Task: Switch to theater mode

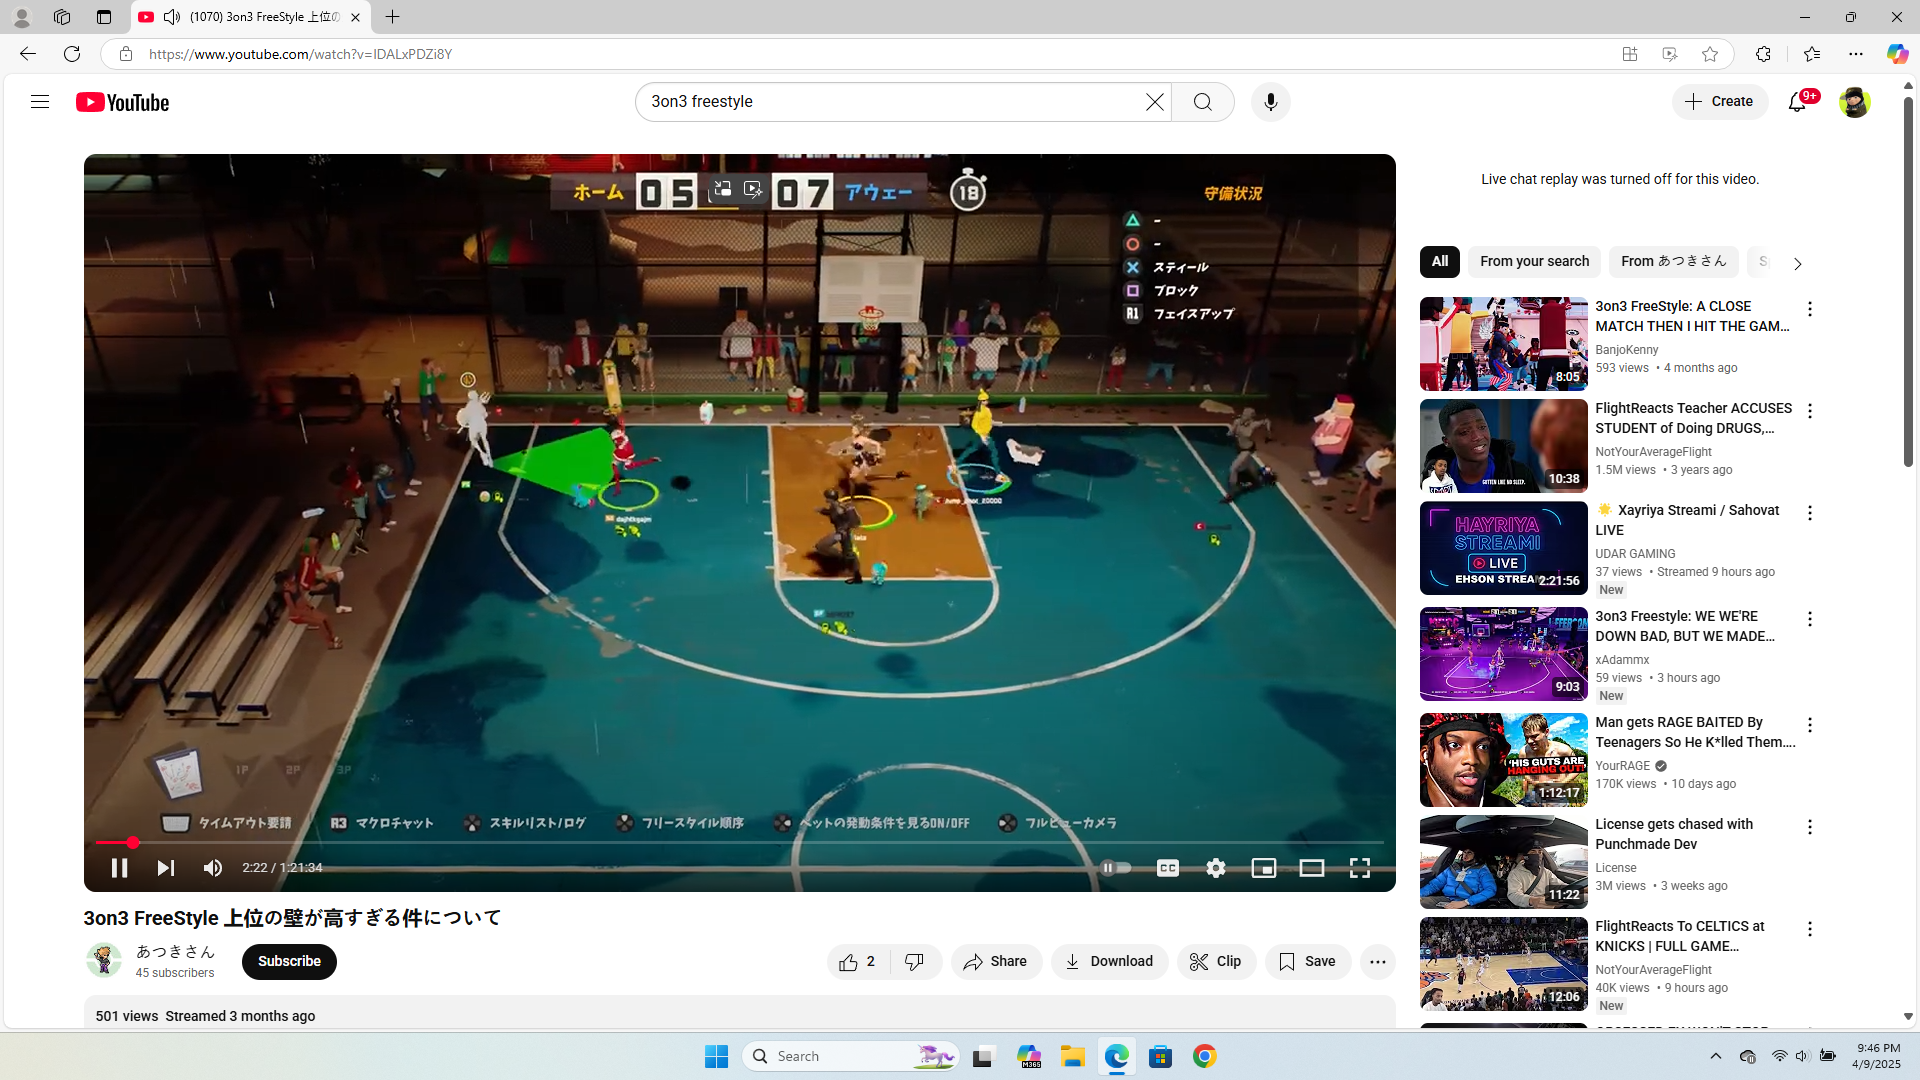Action: (x=1312, y=868)
